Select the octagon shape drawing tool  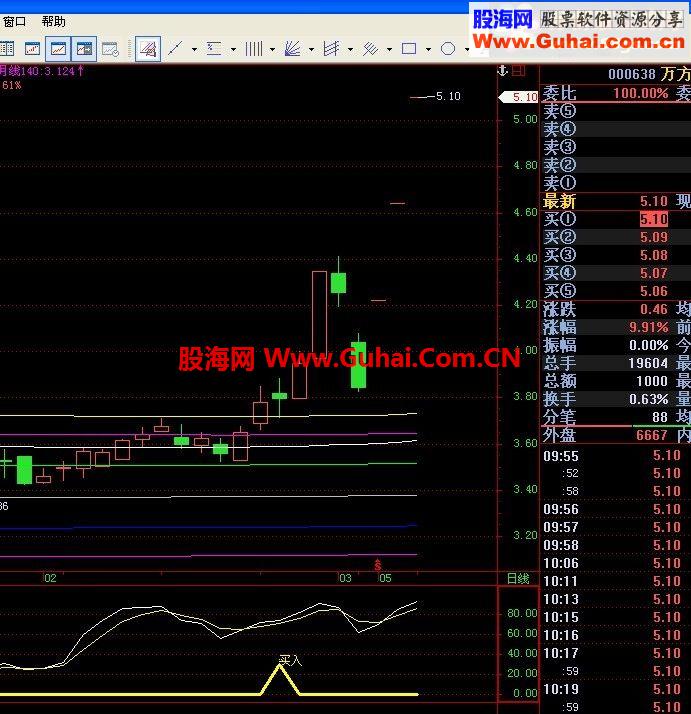[448, 48]
